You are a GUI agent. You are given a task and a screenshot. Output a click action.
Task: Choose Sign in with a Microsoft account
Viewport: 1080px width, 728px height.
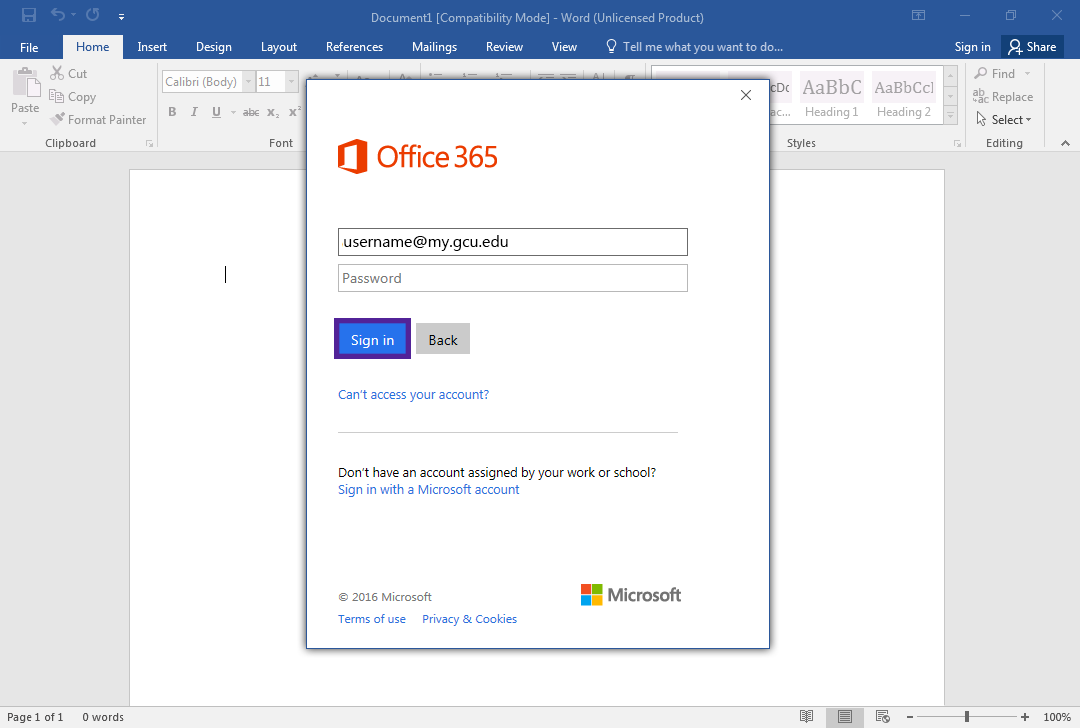tap(428, 490)
